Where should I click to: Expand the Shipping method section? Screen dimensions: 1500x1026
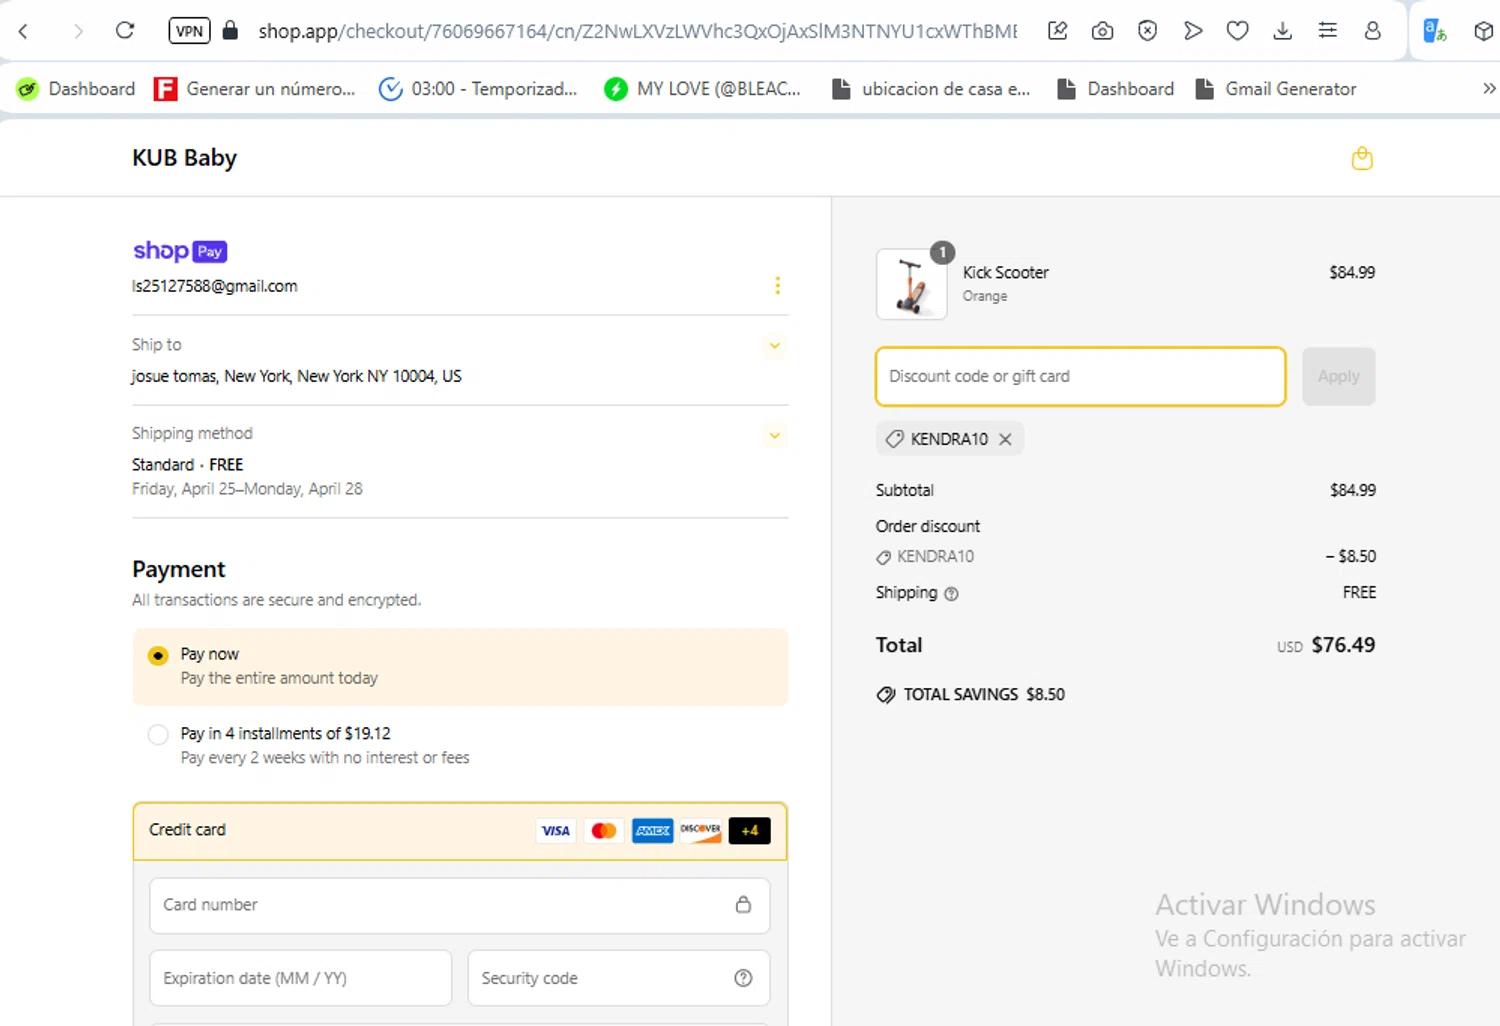pos(774,435)
